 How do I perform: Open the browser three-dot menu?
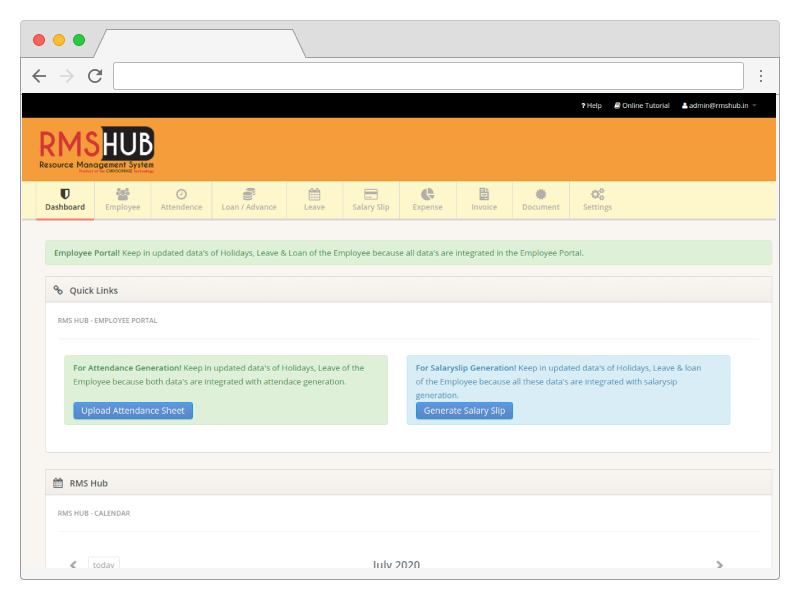pyautogui.click(x=761, y=76)
